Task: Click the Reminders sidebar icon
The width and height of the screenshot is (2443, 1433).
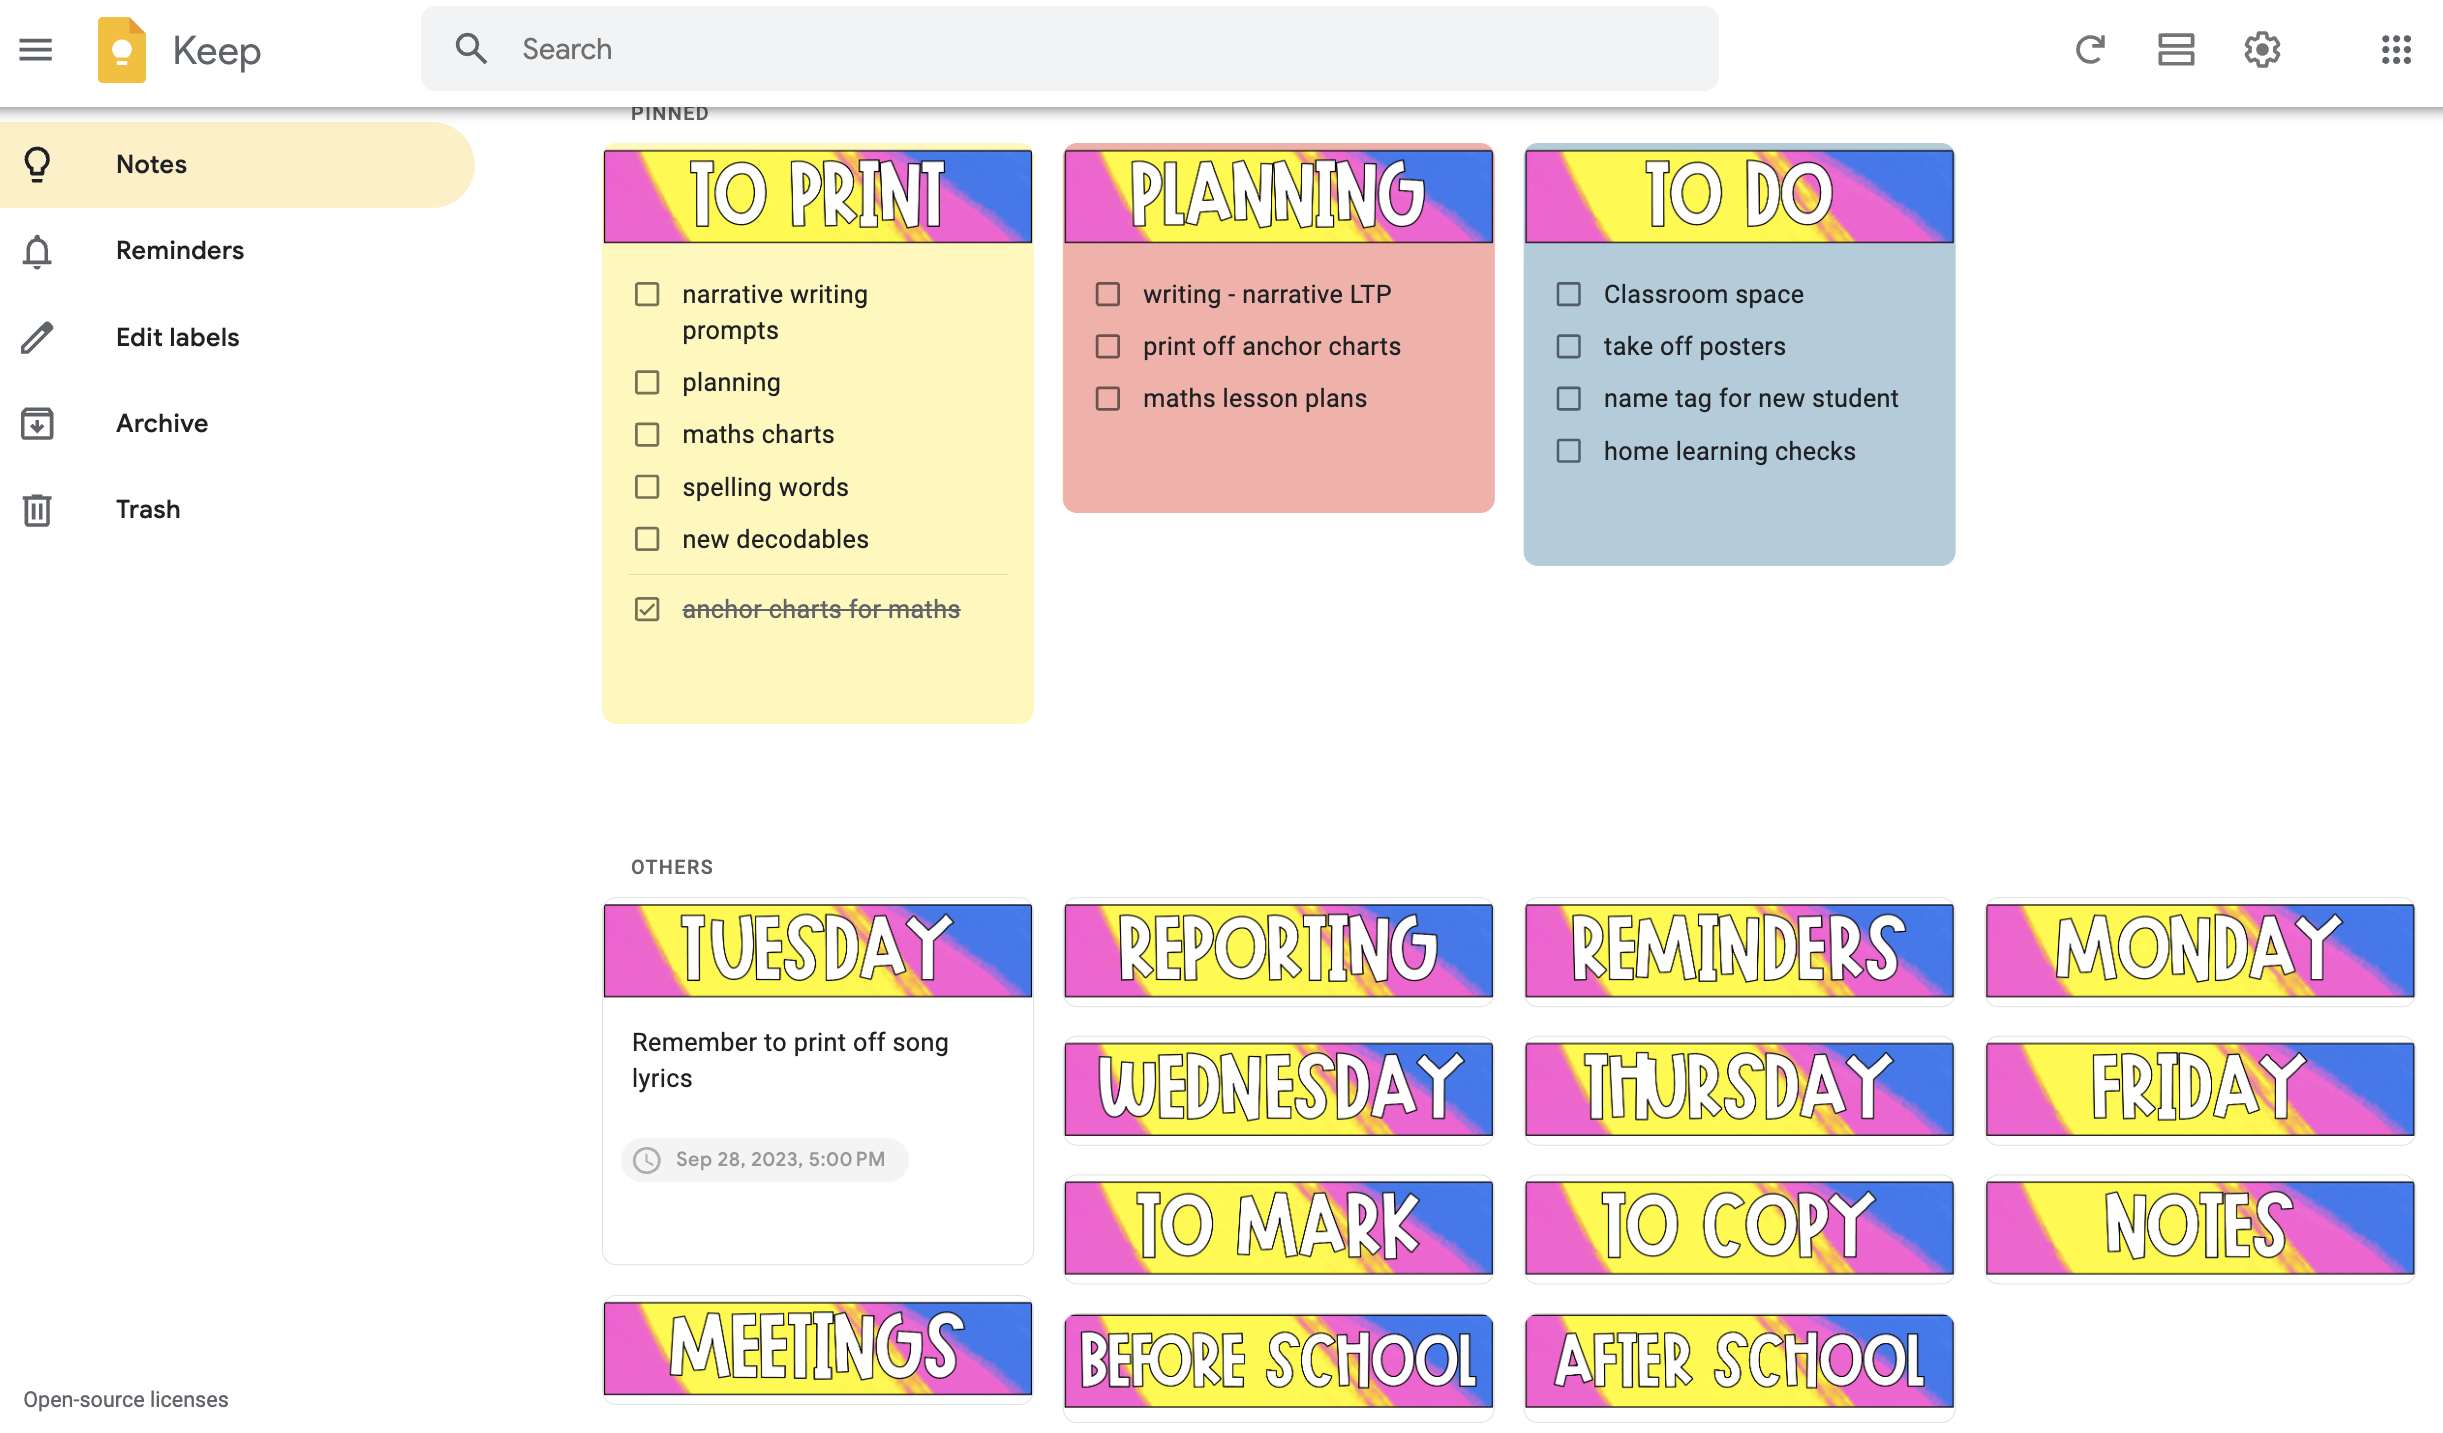Action: [x=38, y=249]
